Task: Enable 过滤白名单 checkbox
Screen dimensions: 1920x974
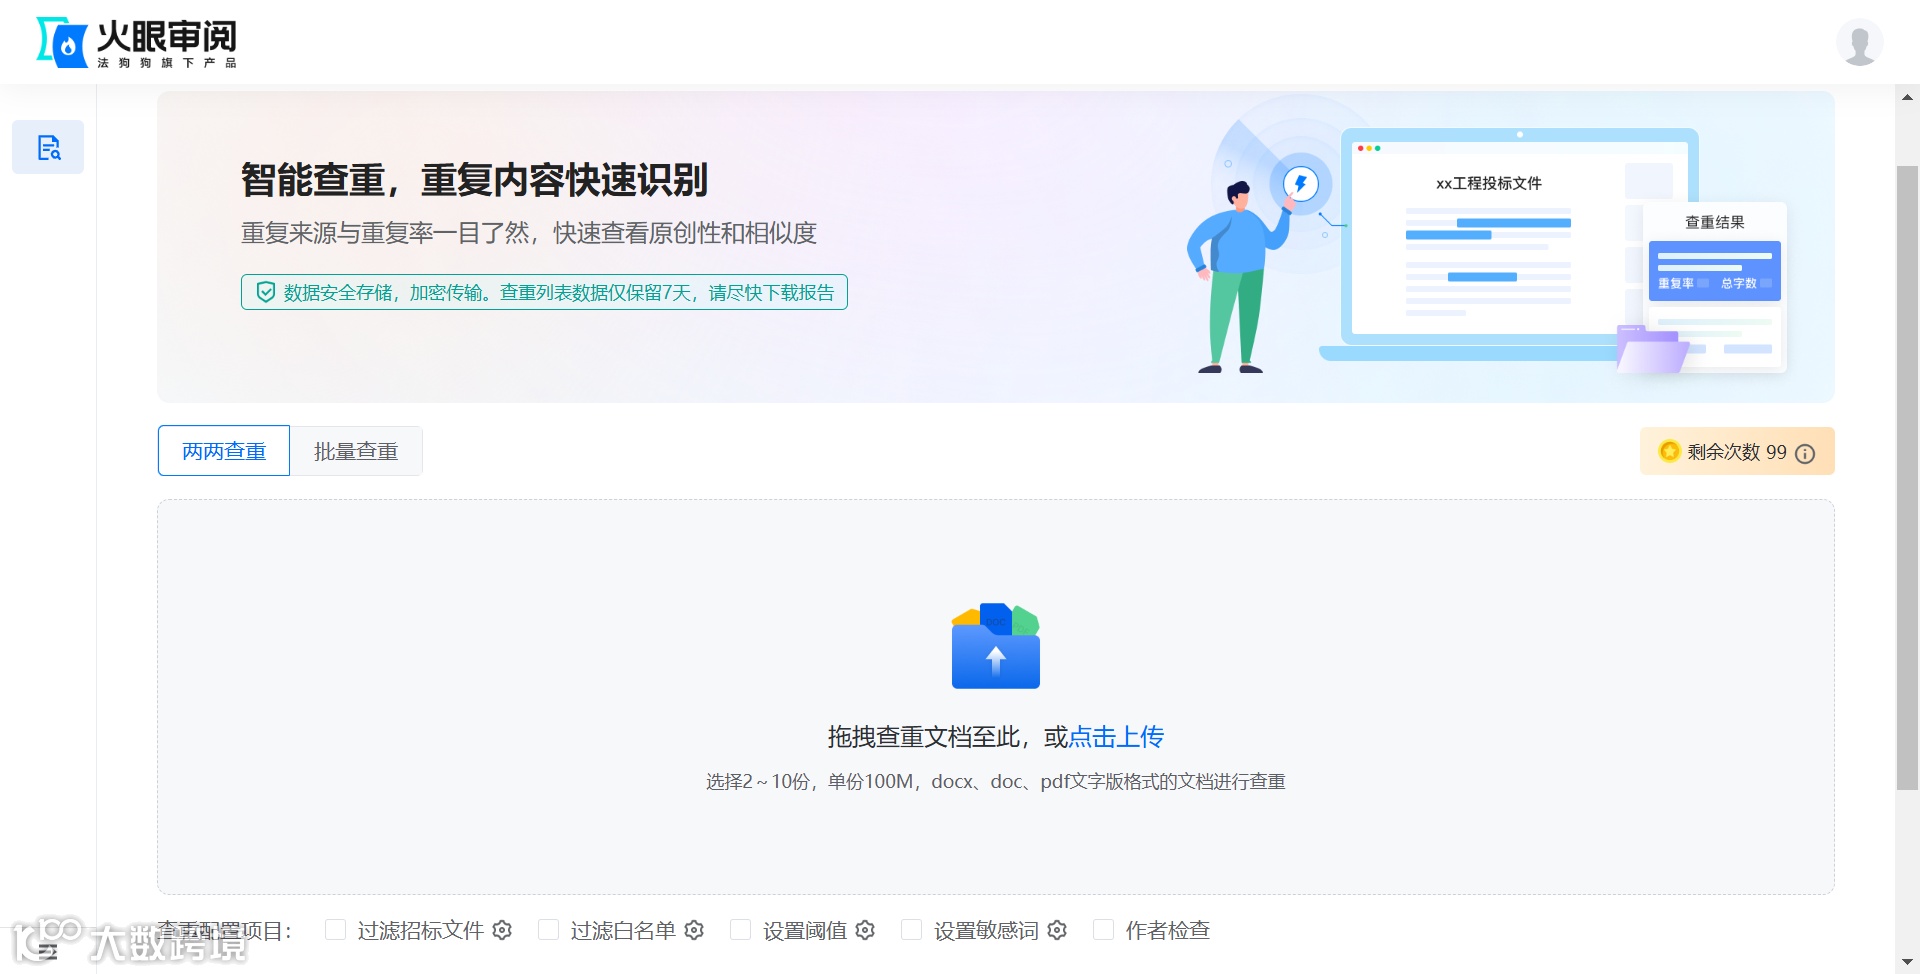Action: [548, 930]
